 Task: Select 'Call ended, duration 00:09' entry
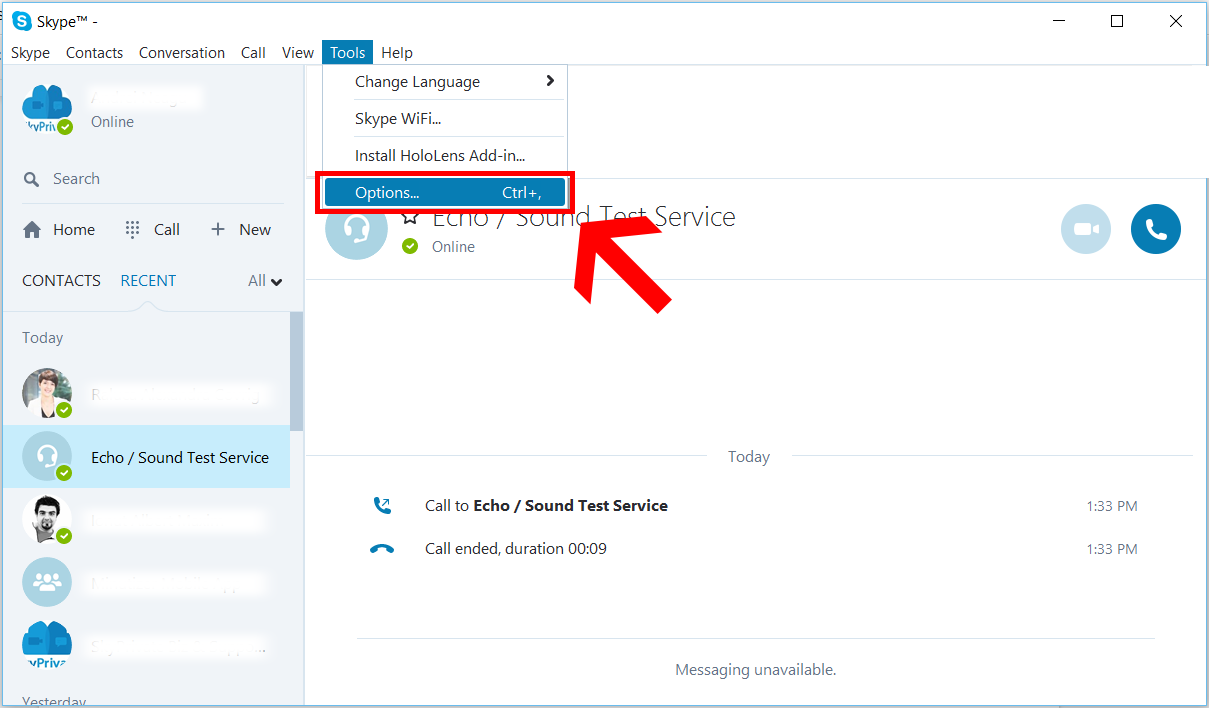516,549
